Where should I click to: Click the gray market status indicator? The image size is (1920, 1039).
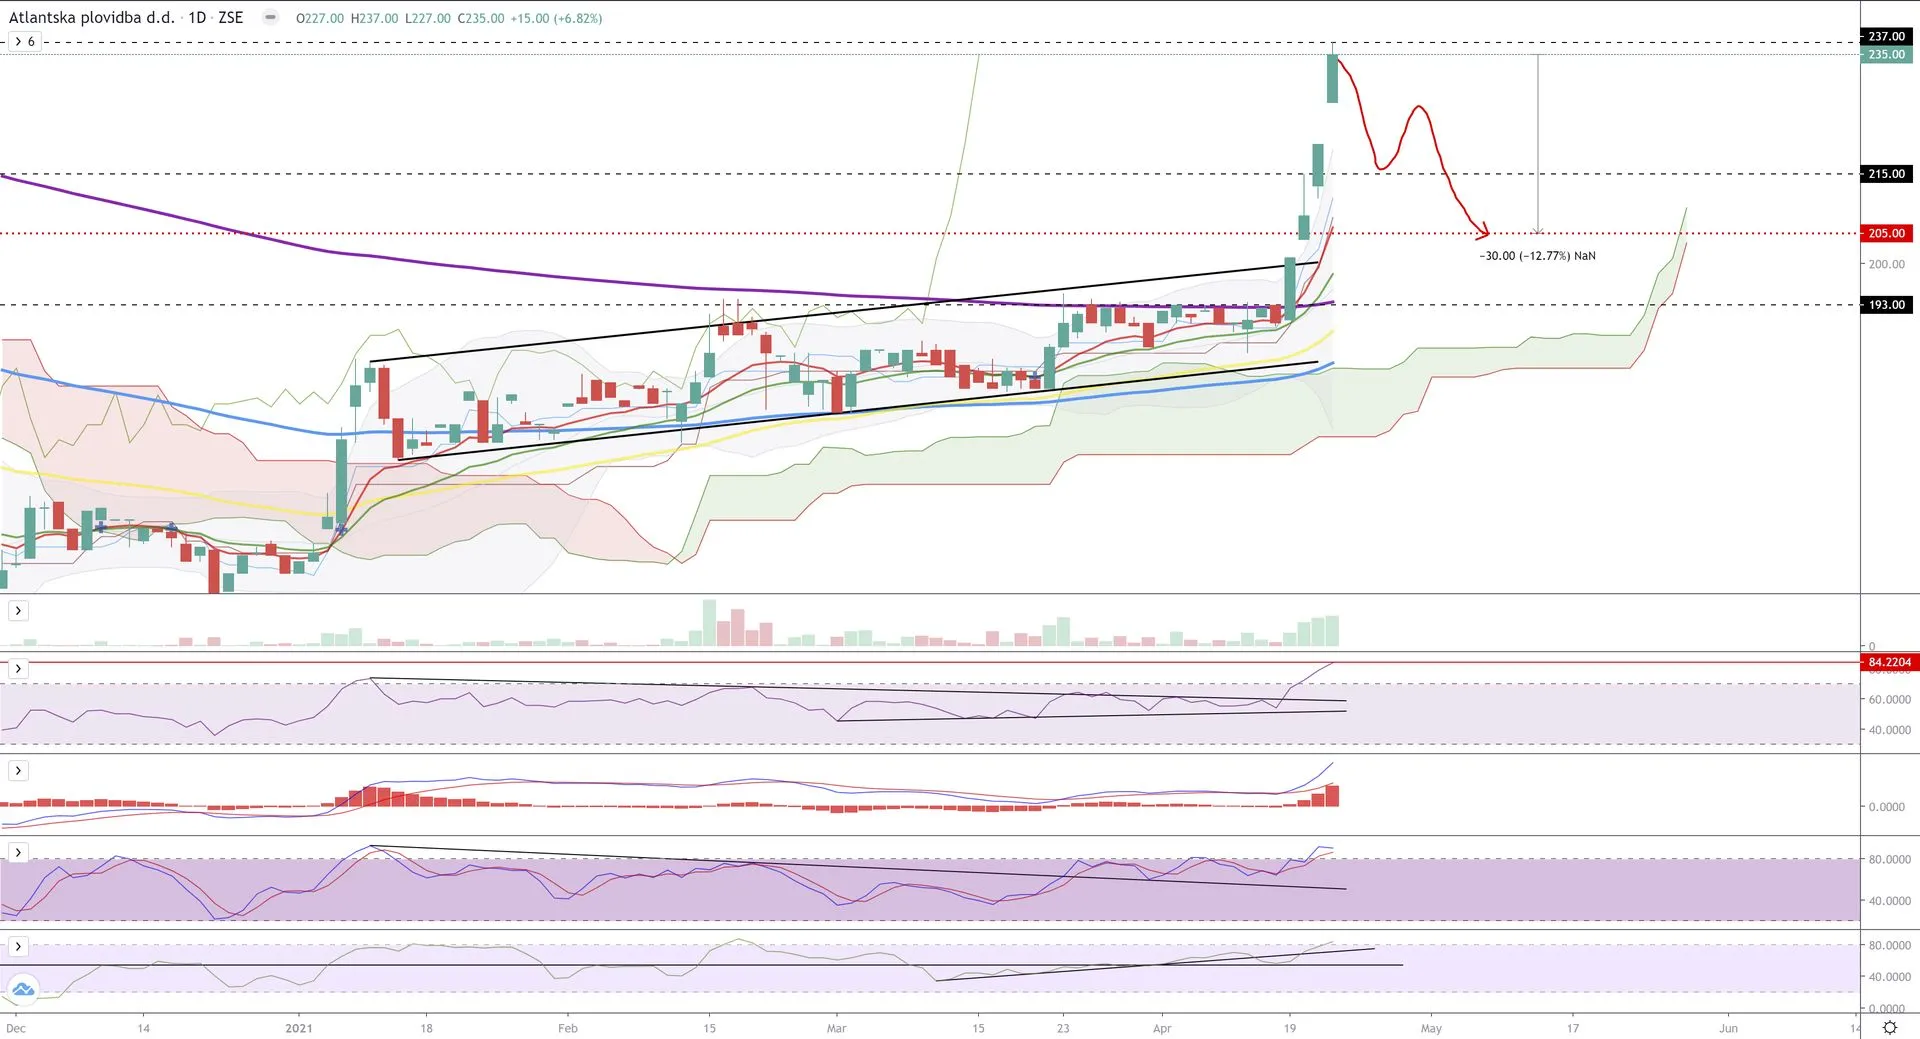click(x=270, y=17)
